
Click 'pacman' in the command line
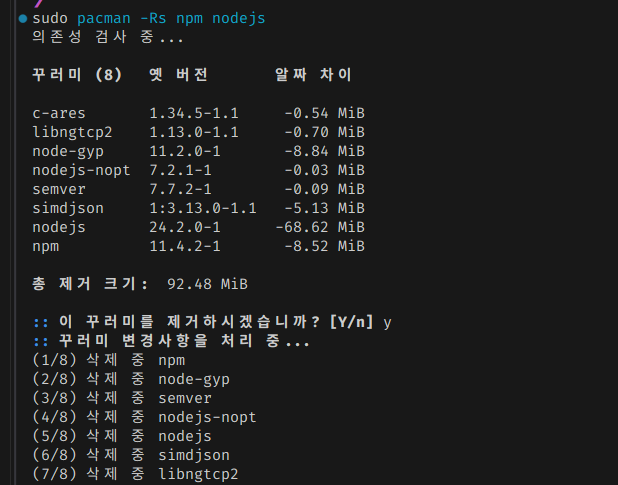coord(104,19)
